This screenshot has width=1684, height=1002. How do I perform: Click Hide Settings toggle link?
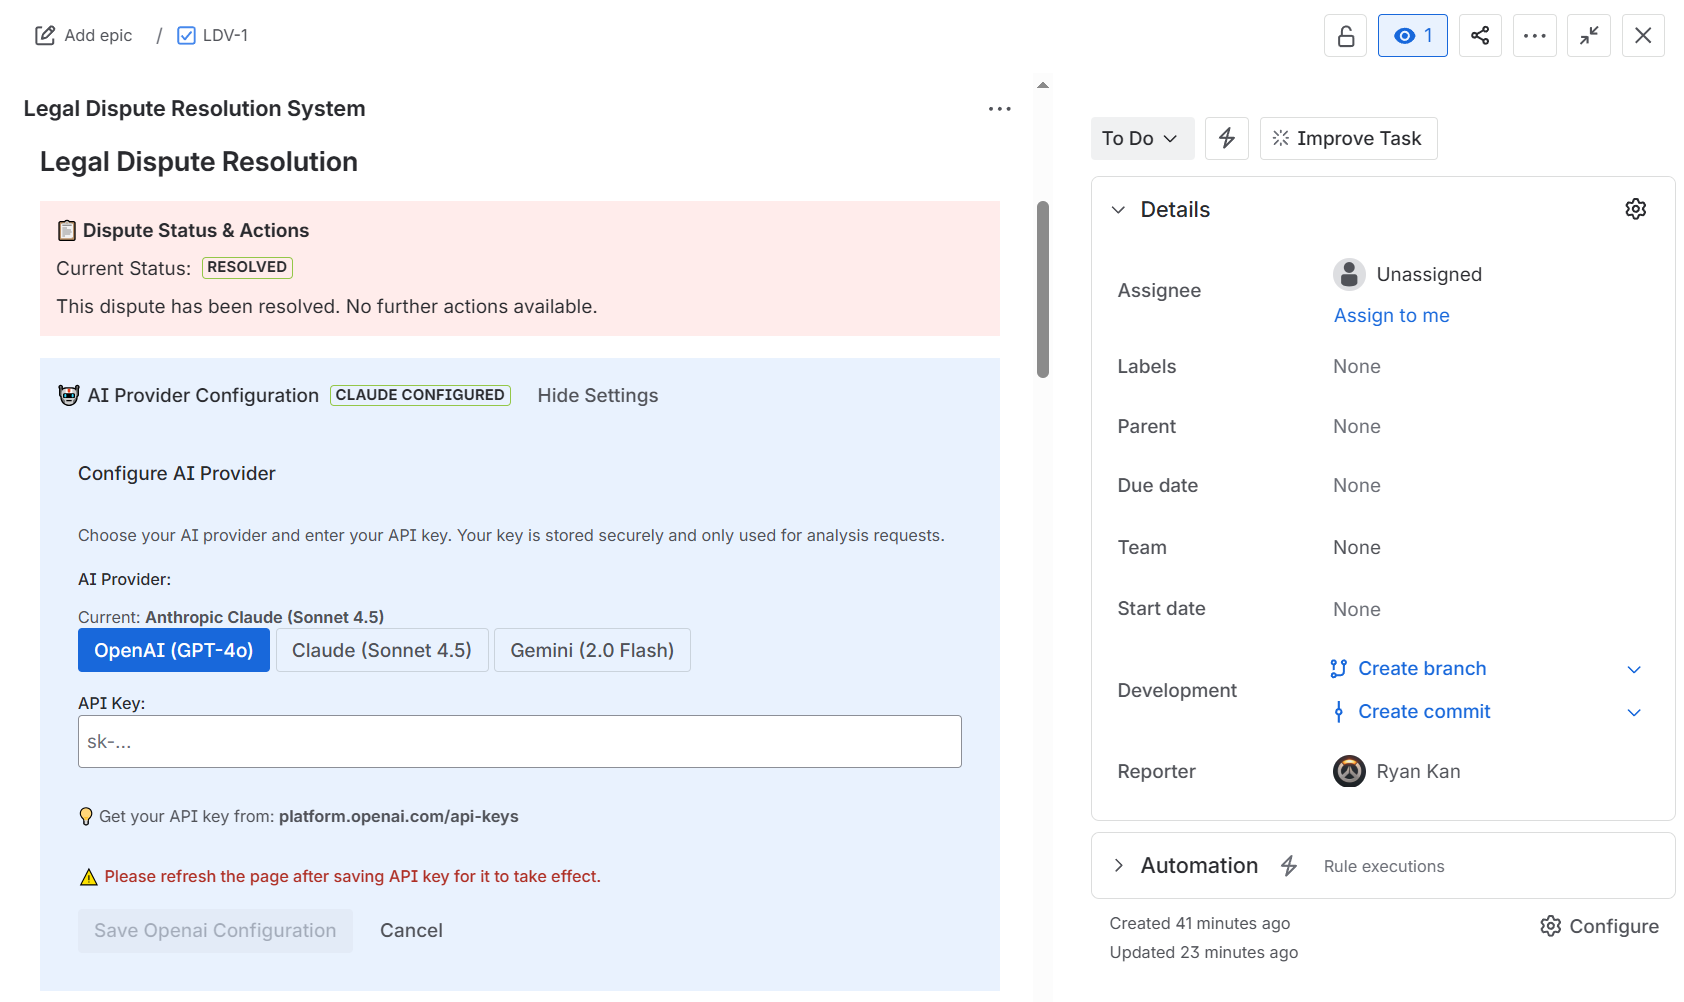pyautogui.click(x=598, y=396)
